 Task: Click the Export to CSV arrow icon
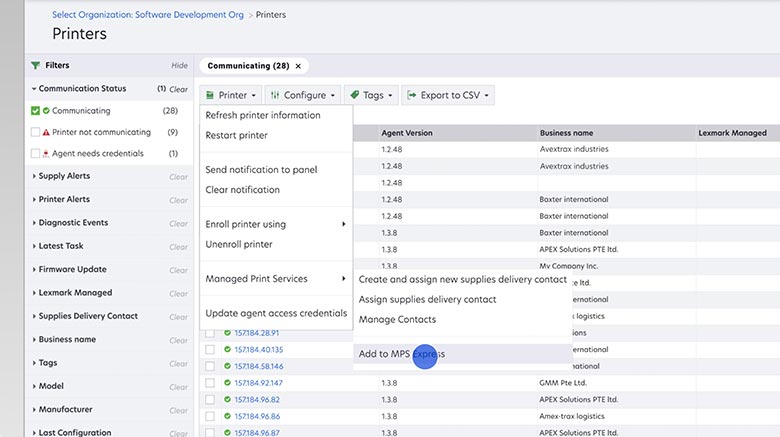tap(412, 96)
